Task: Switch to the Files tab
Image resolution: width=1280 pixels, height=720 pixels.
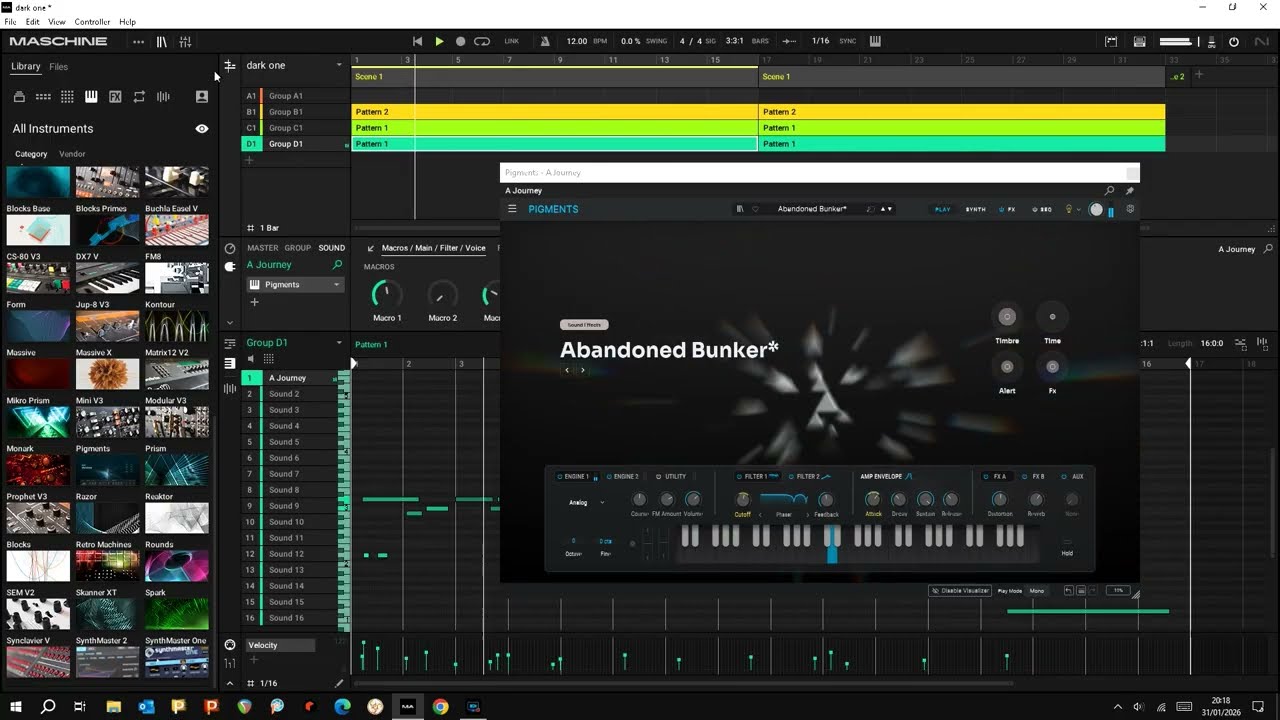Action: 59,67
